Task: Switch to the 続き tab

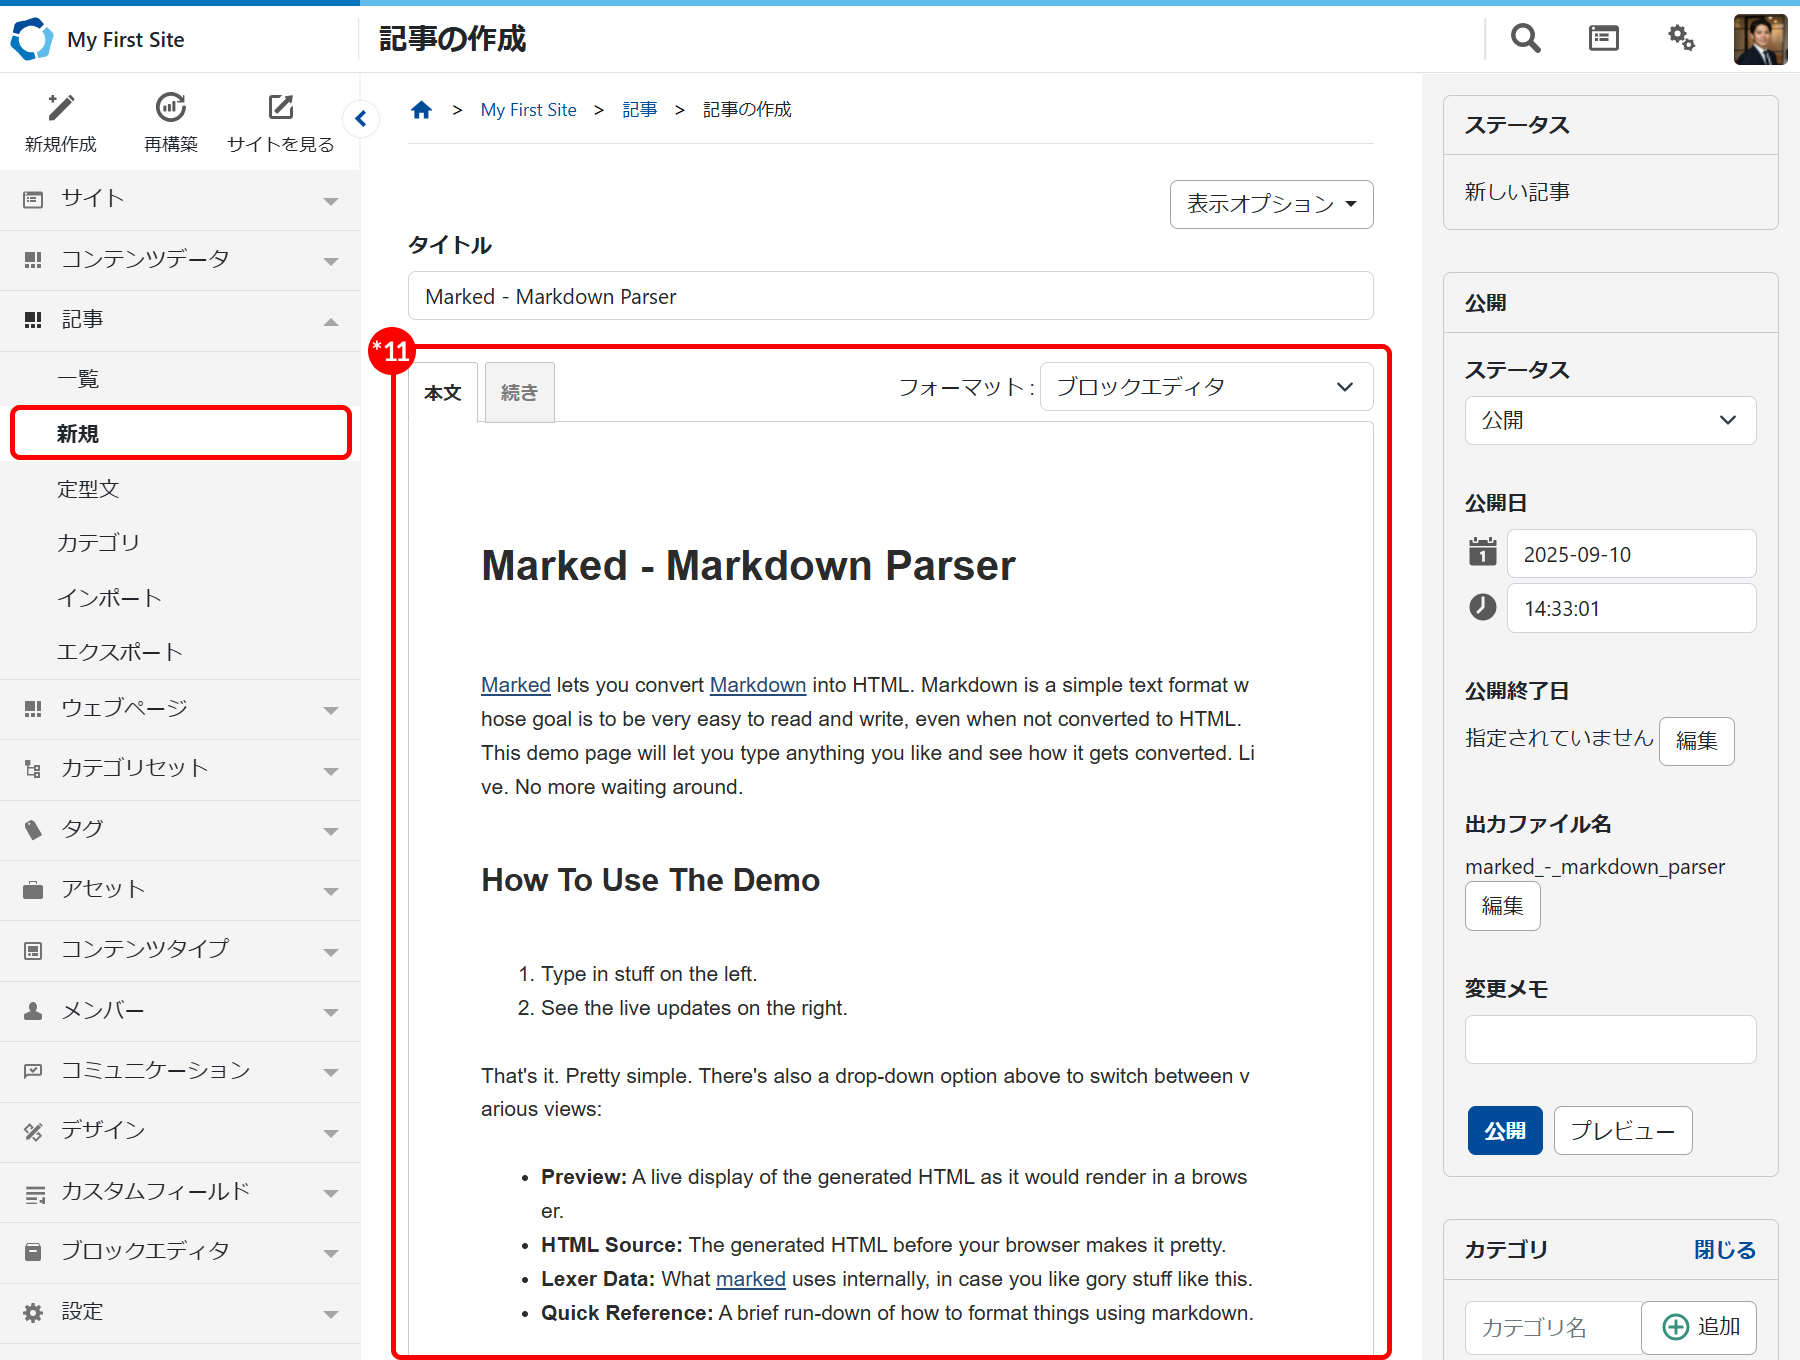Action: [518, 392]
